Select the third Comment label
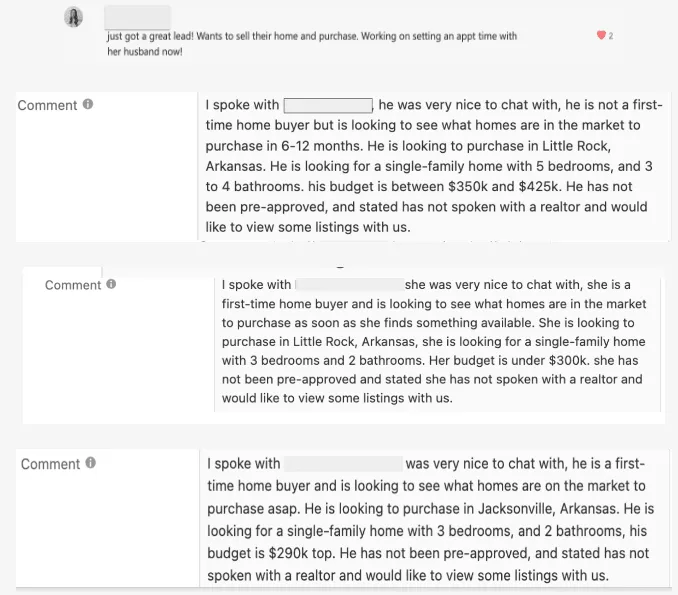This screenshot has width=678, height=595. tap(50, 464)
